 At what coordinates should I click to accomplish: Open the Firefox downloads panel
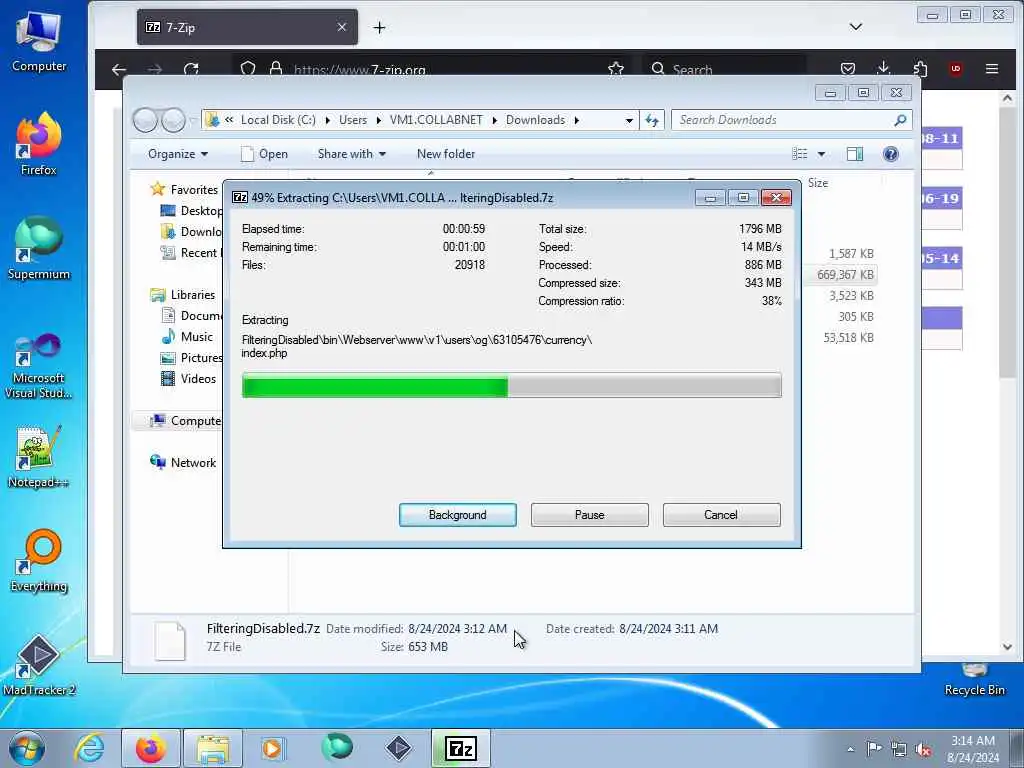pyautogui.click(x=883, y=68)
